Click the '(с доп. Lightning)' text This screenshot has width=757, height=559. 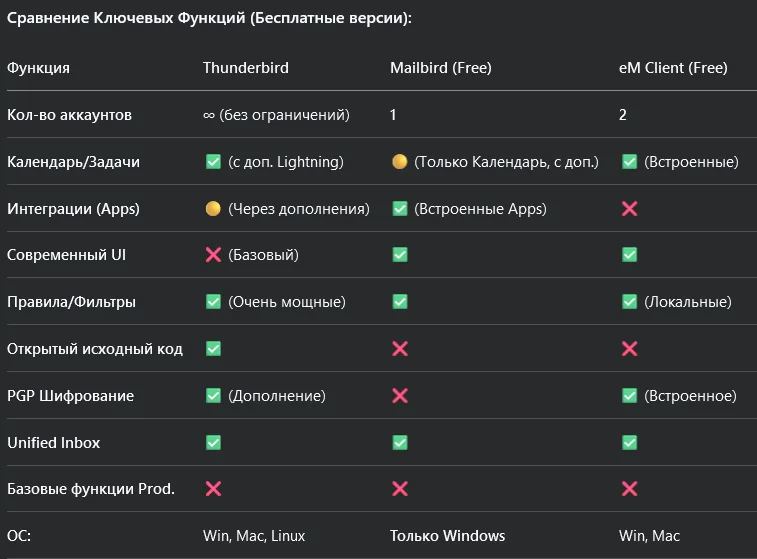[x=286, y=162]
